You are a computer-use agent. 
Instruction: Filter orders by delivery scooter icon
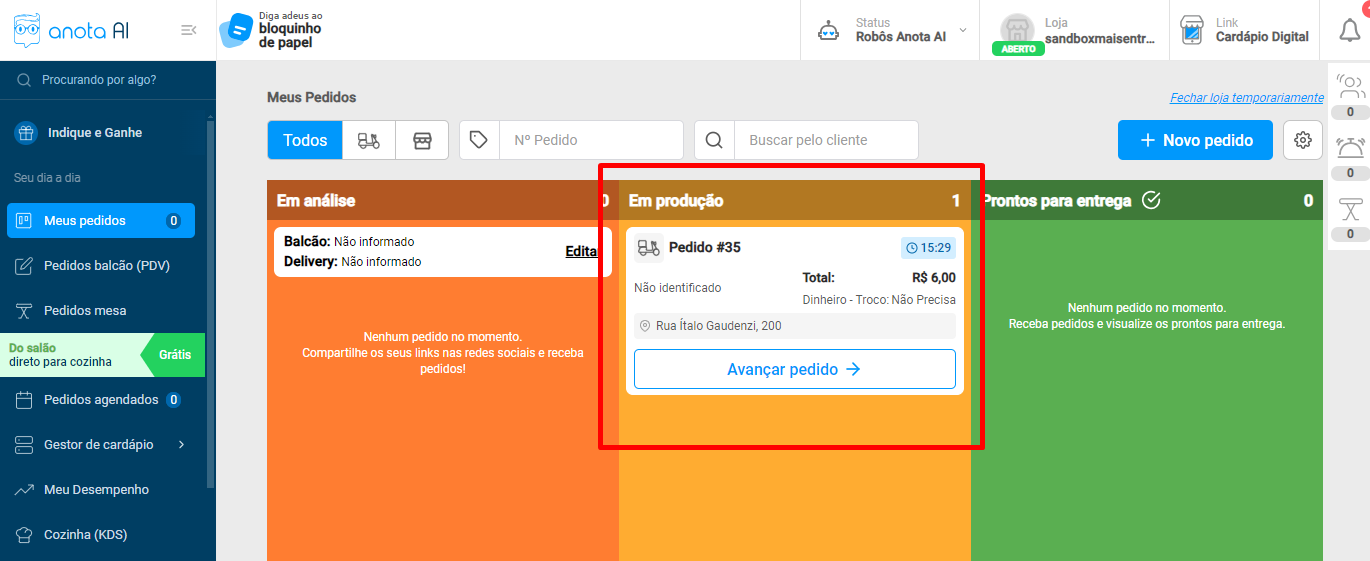pyautogui.click(x=369, y=140)
